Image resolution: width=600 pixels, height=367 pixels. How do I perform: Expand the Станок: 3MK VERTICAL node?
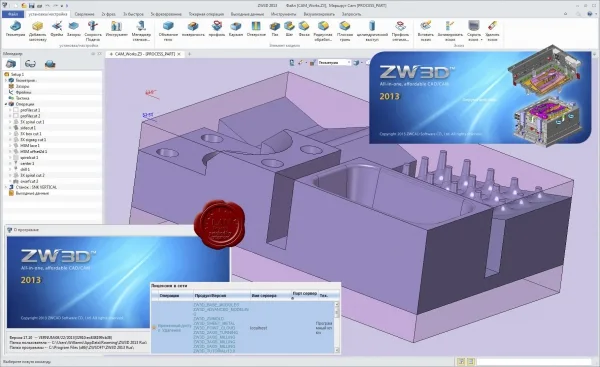pyautogui.click(x=6, y=187)
